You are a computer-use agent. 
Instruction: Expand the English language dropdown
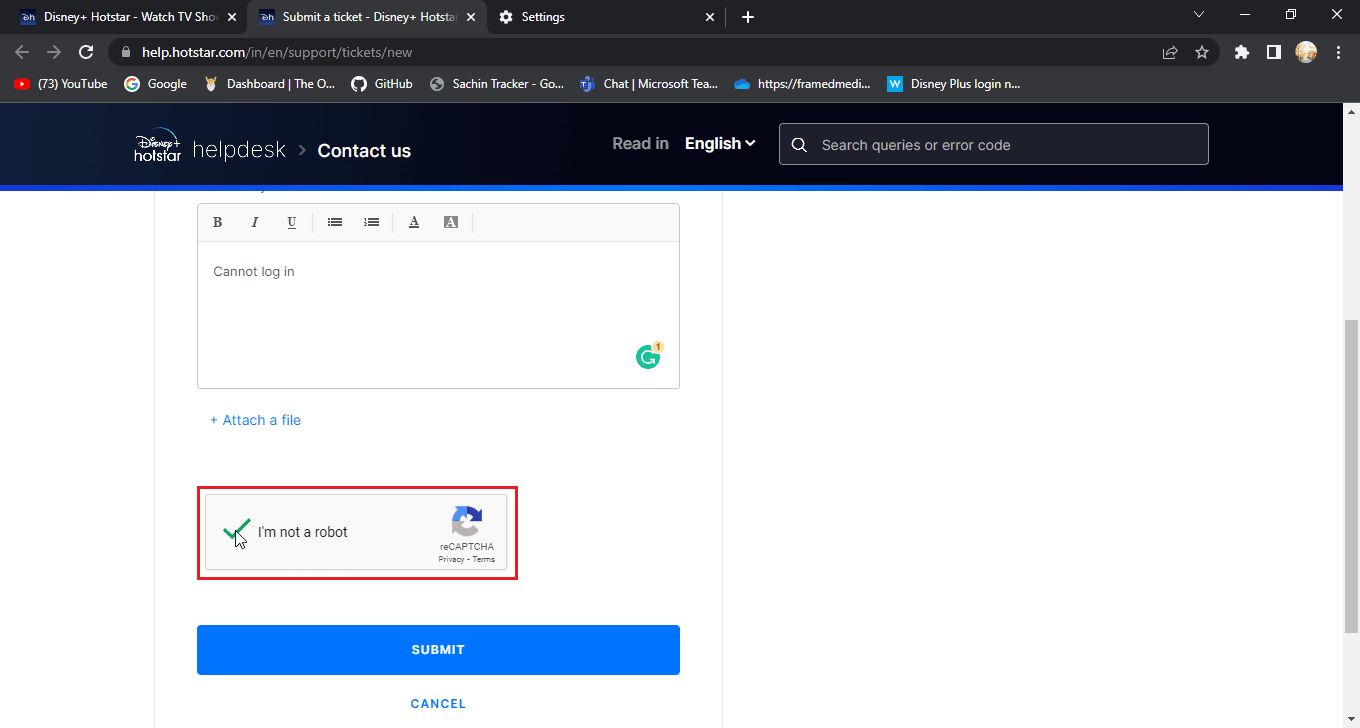click(x=720, y=144)
